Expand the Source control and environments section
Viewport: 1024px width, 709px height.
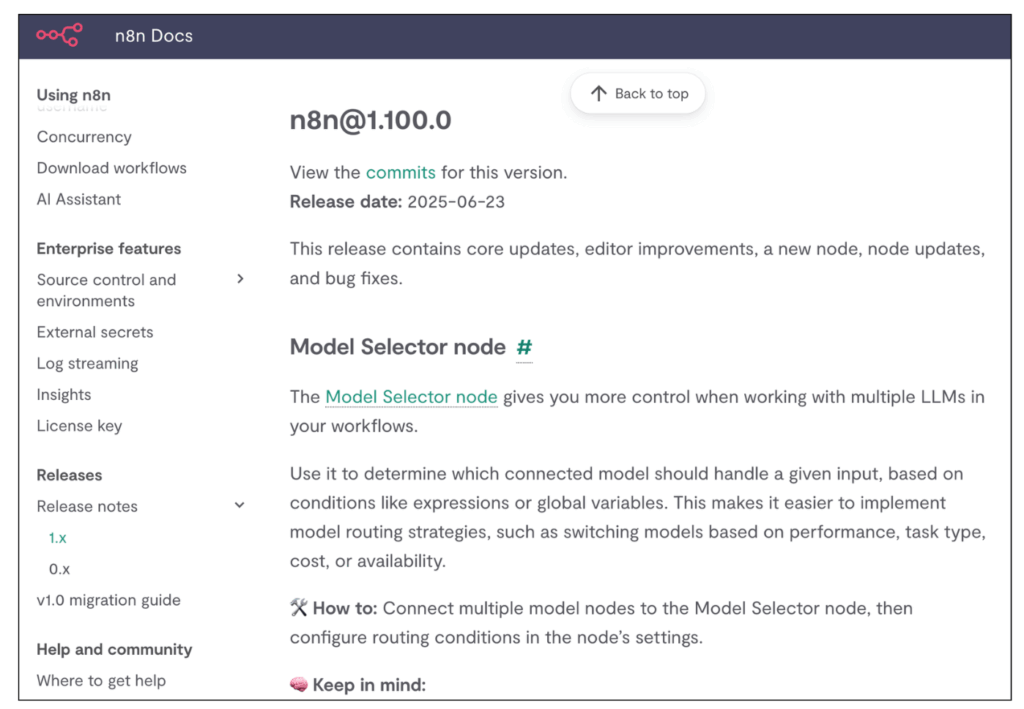(x=240, y=279)
